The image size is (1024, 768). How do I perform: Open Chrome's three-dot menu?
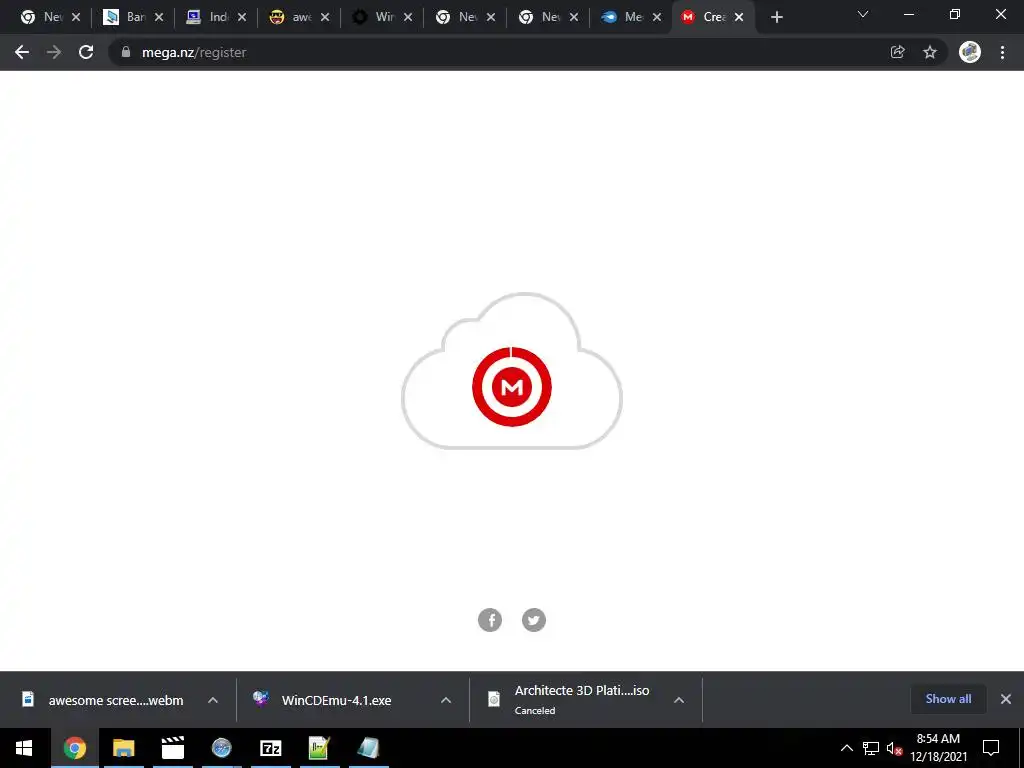click(x=1002, y=52)
